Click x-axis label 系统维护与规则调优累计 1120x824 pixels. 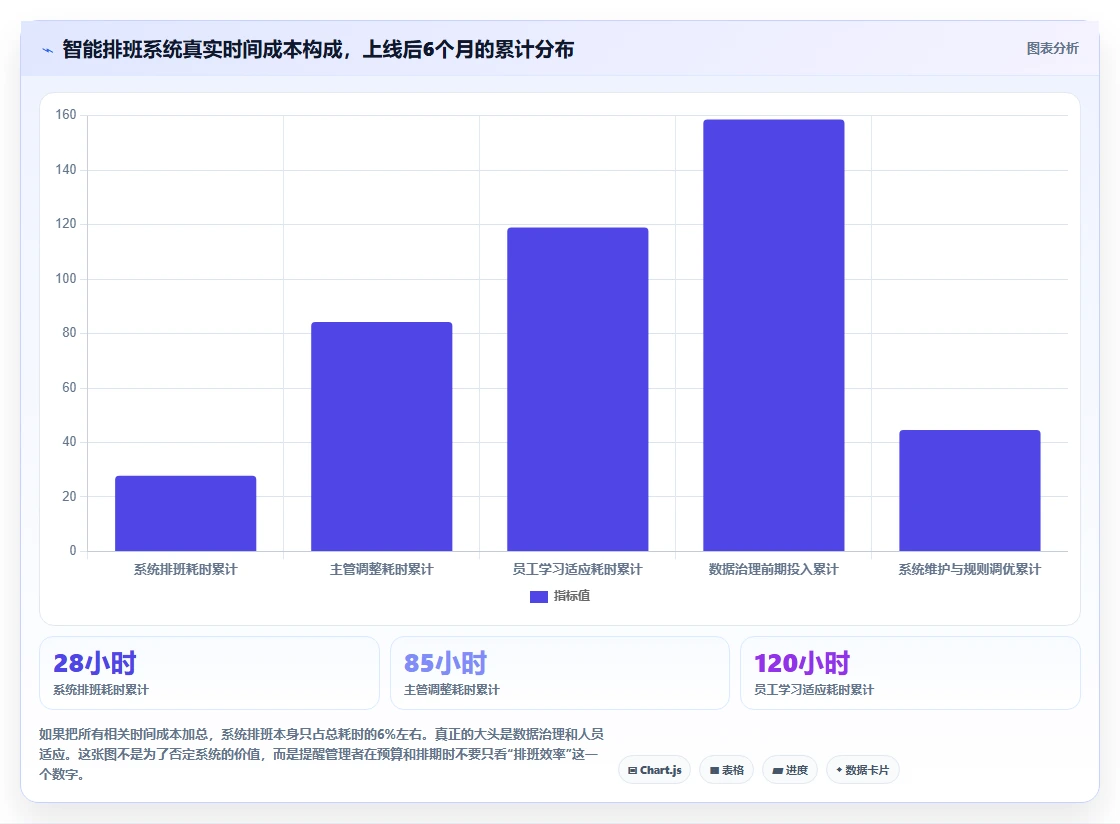pyautogui.click(x=970, y=569)
